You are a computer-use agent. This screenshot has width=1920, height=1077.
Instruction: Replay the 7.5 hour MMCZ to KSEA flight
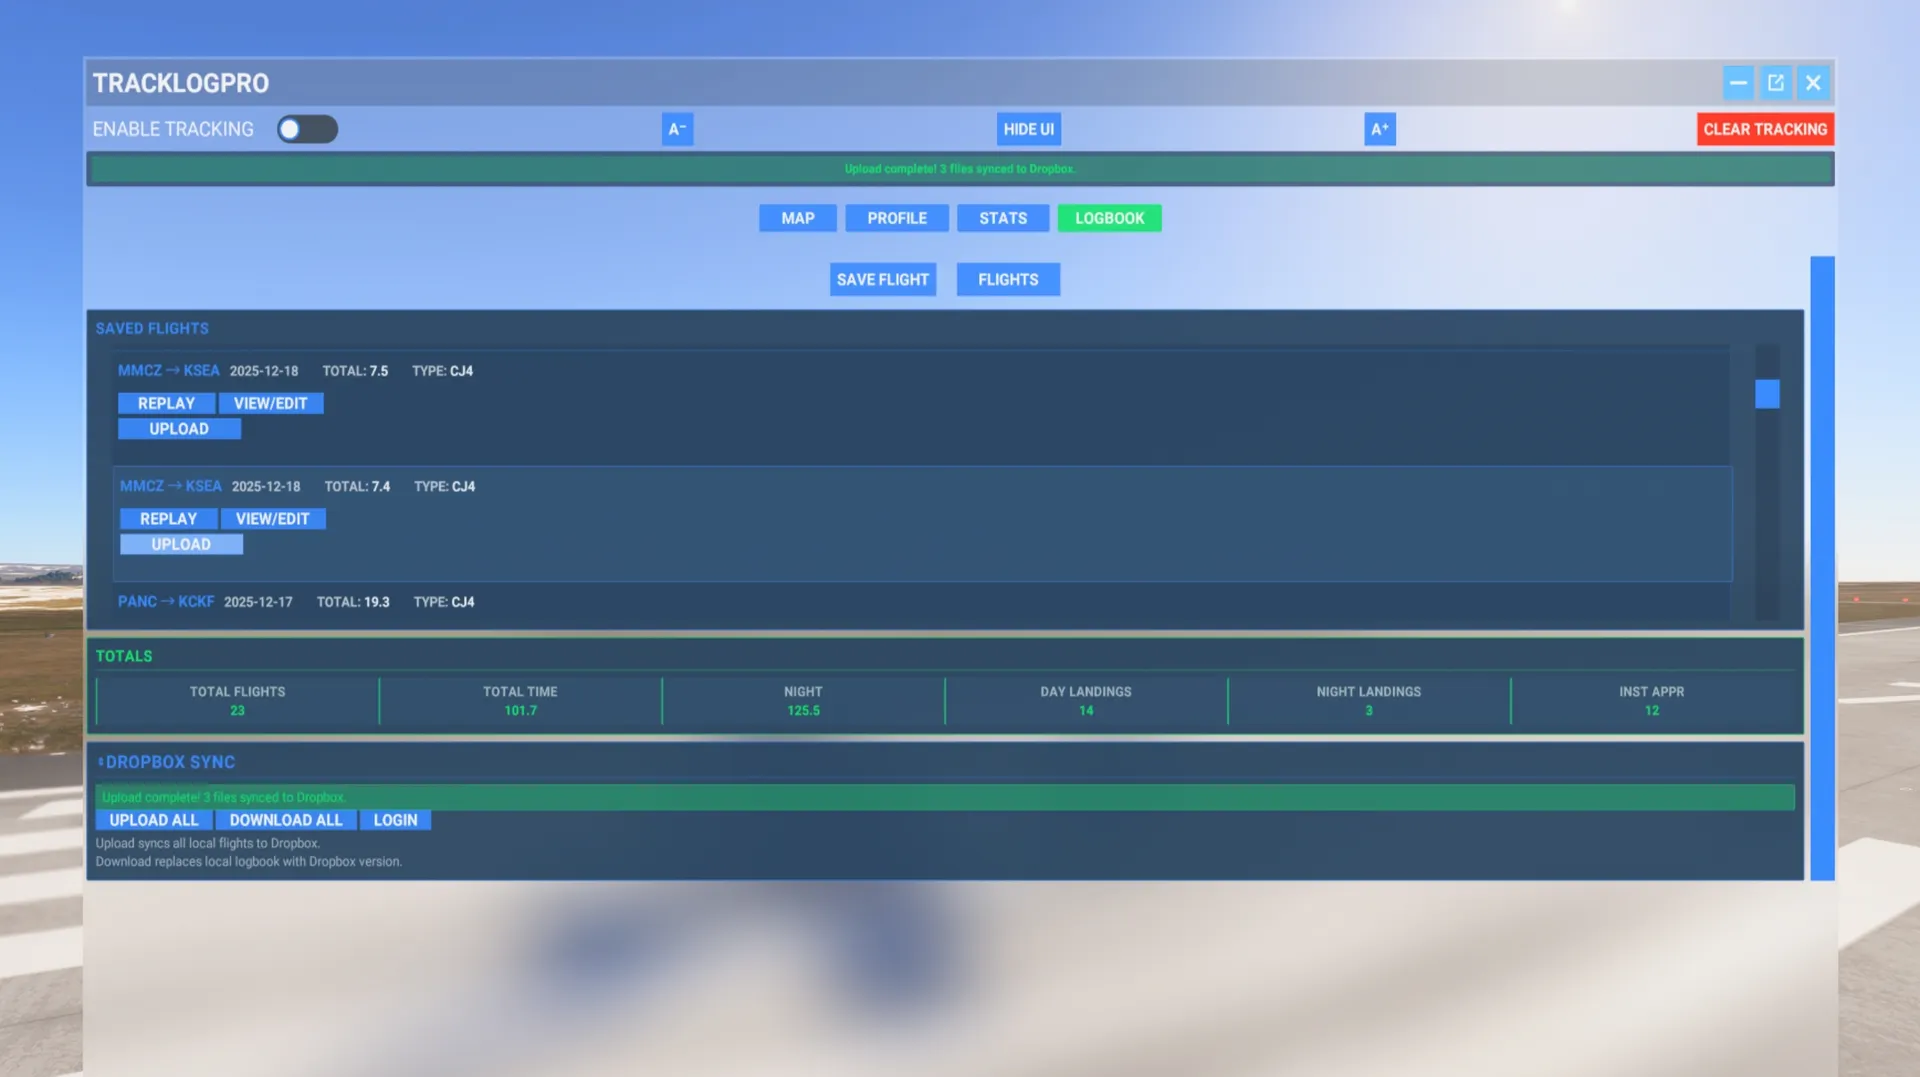(x=166, y=403)
